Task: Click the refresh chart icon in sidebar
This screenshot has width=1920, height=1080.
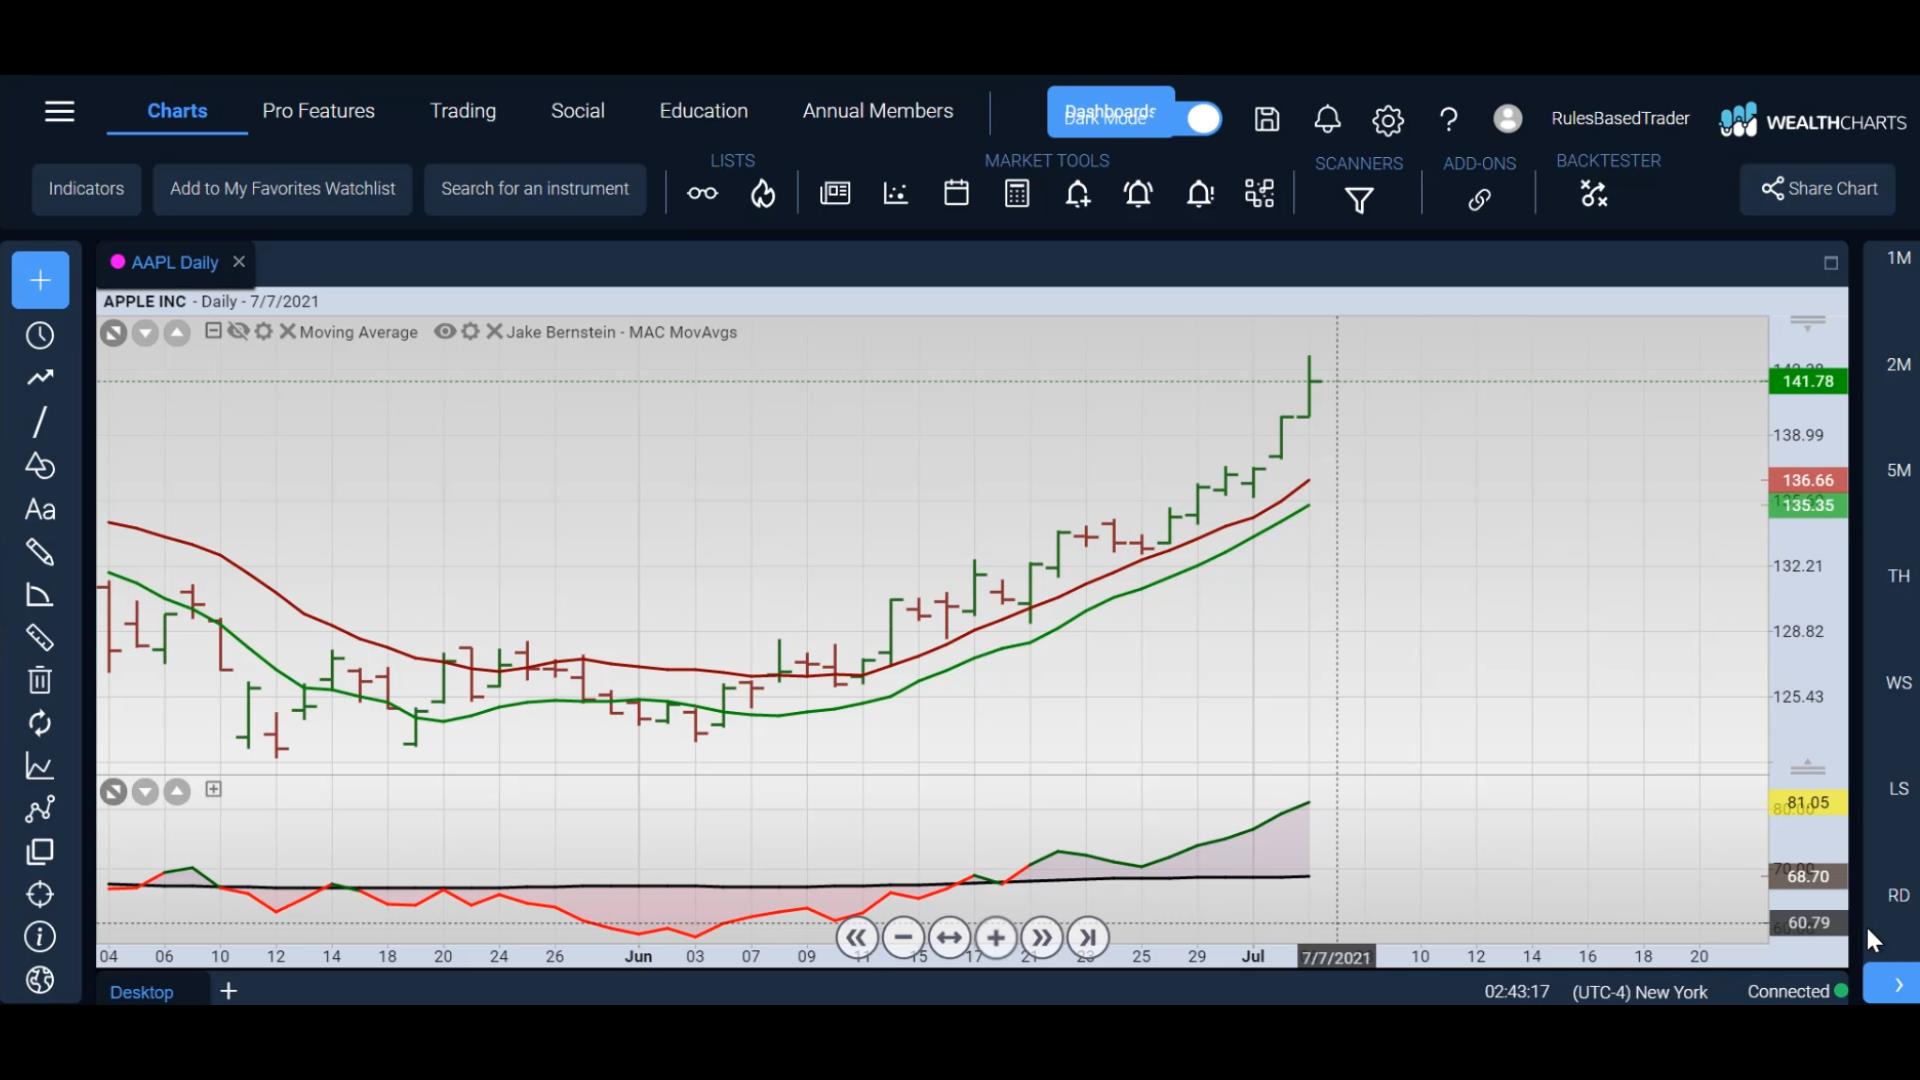Action: point(40,723)
